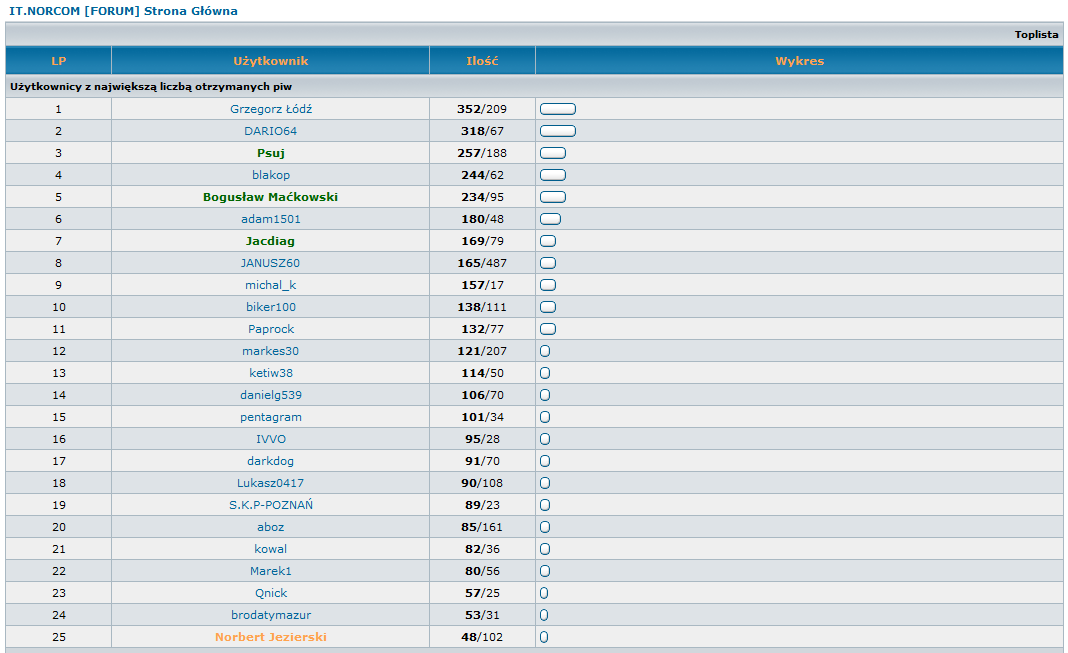
Task: Click the LP column header
Action: (x=59, y=61)
